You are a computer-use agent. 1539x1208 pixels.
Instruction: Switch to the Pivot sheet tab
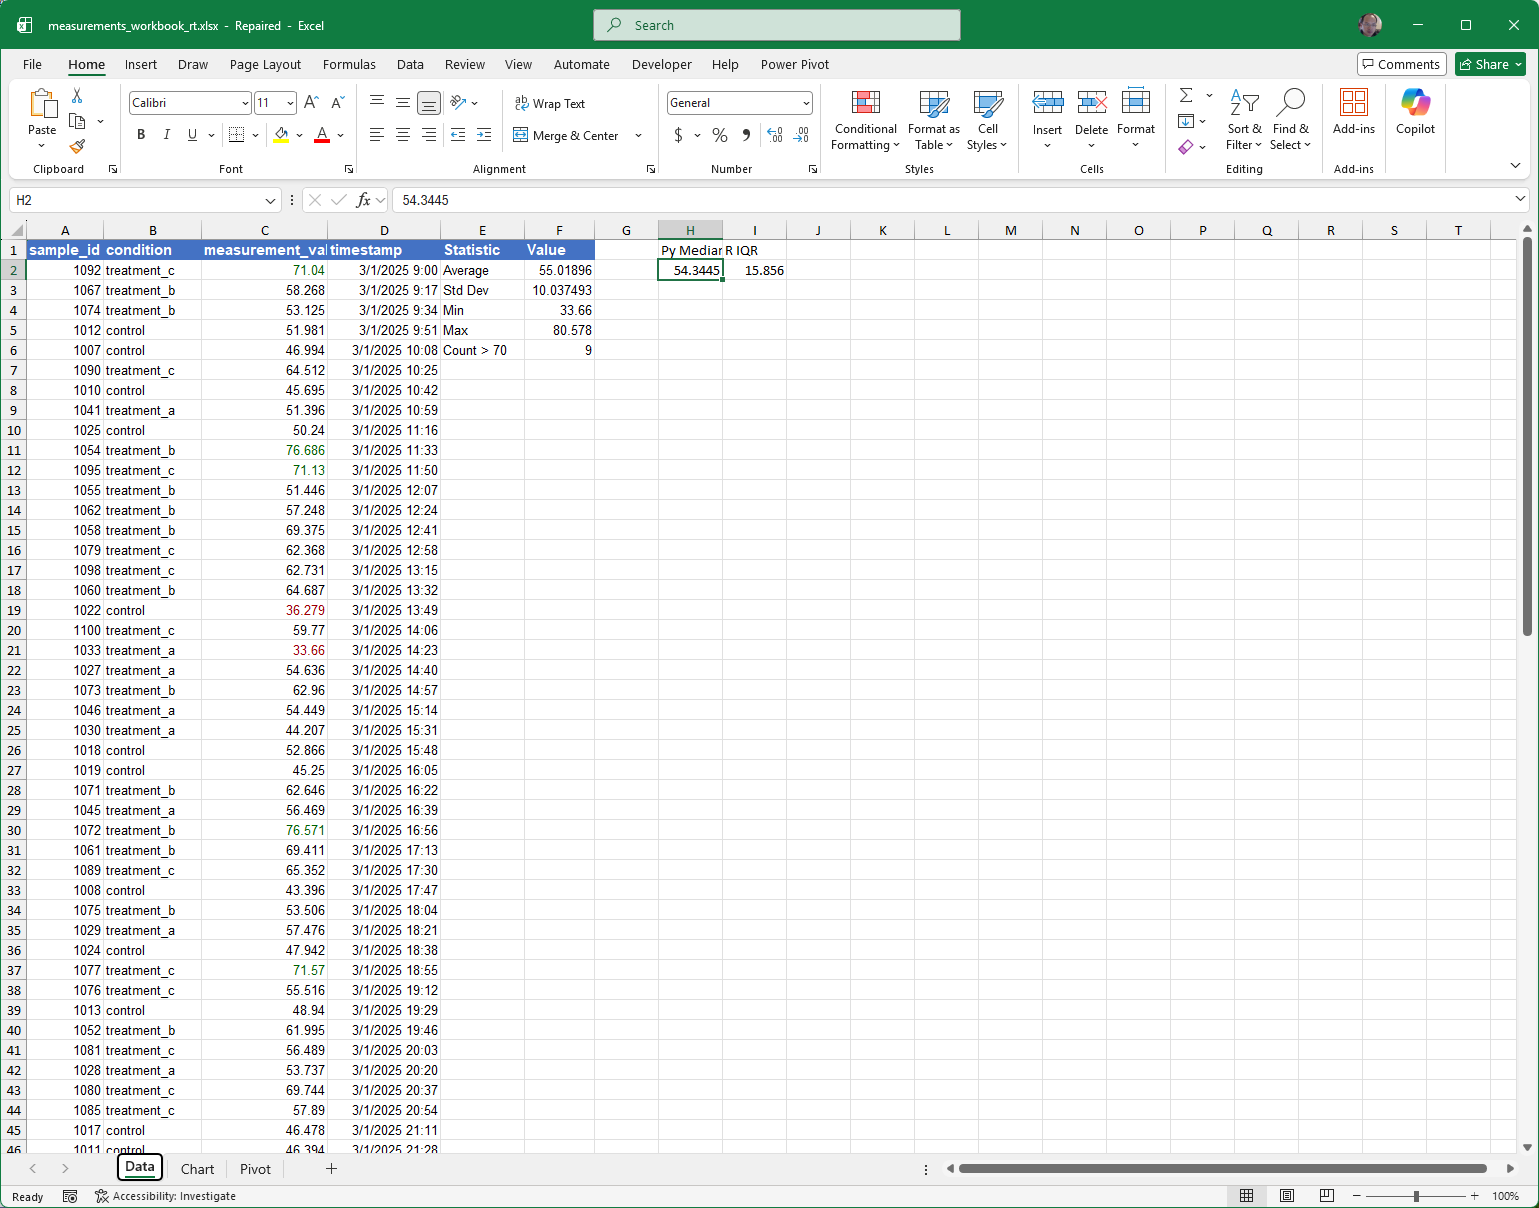(x=255, y=1169)
